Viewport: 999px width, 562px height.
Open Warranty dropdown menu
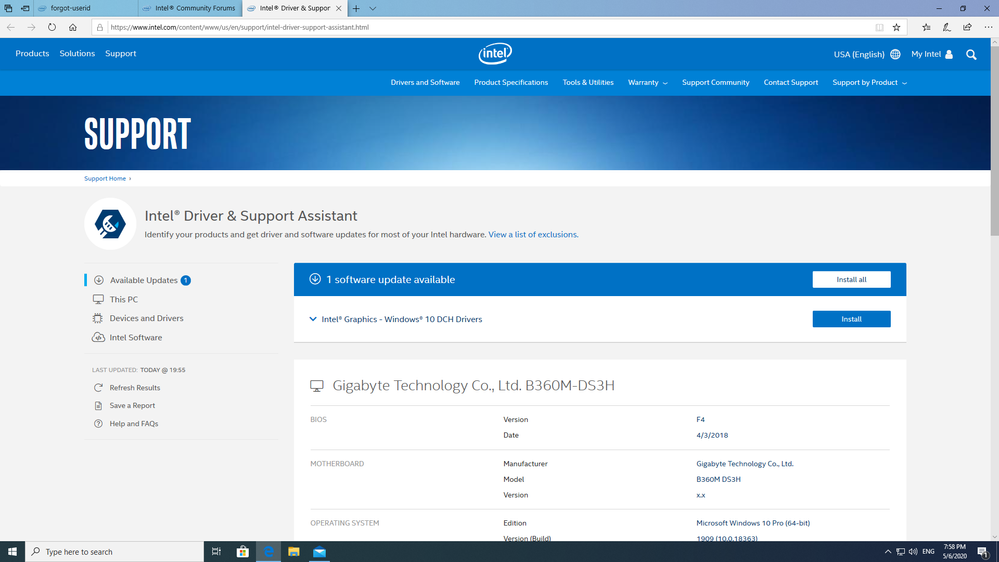[x=648, y=83]
